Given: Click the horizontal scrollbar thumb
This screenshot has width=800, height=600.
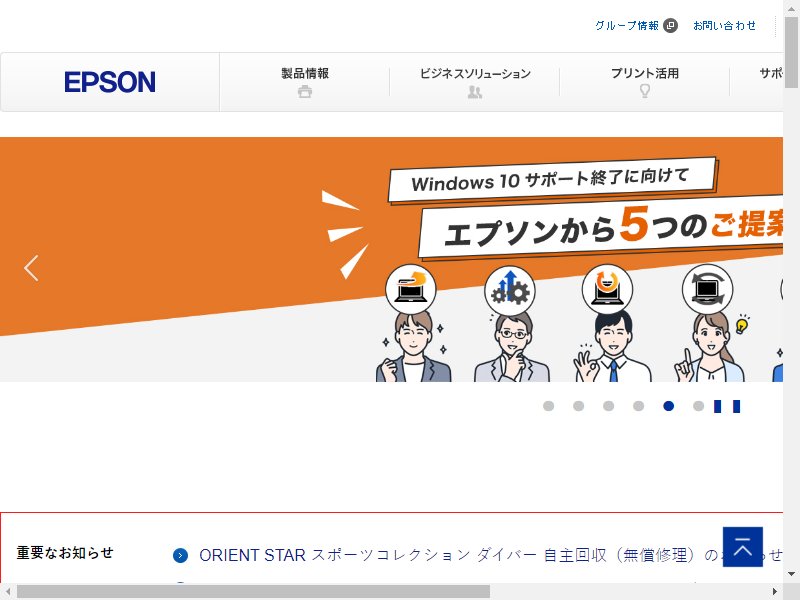Looking at the screenshot, I should (253, 592).
